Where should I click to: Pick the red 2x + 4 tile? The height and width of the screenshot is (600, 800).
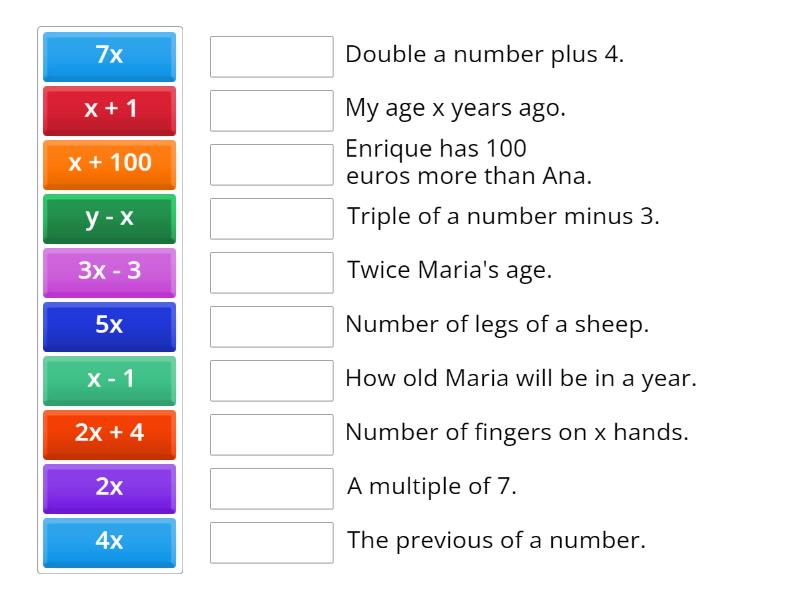pos(109,434)
